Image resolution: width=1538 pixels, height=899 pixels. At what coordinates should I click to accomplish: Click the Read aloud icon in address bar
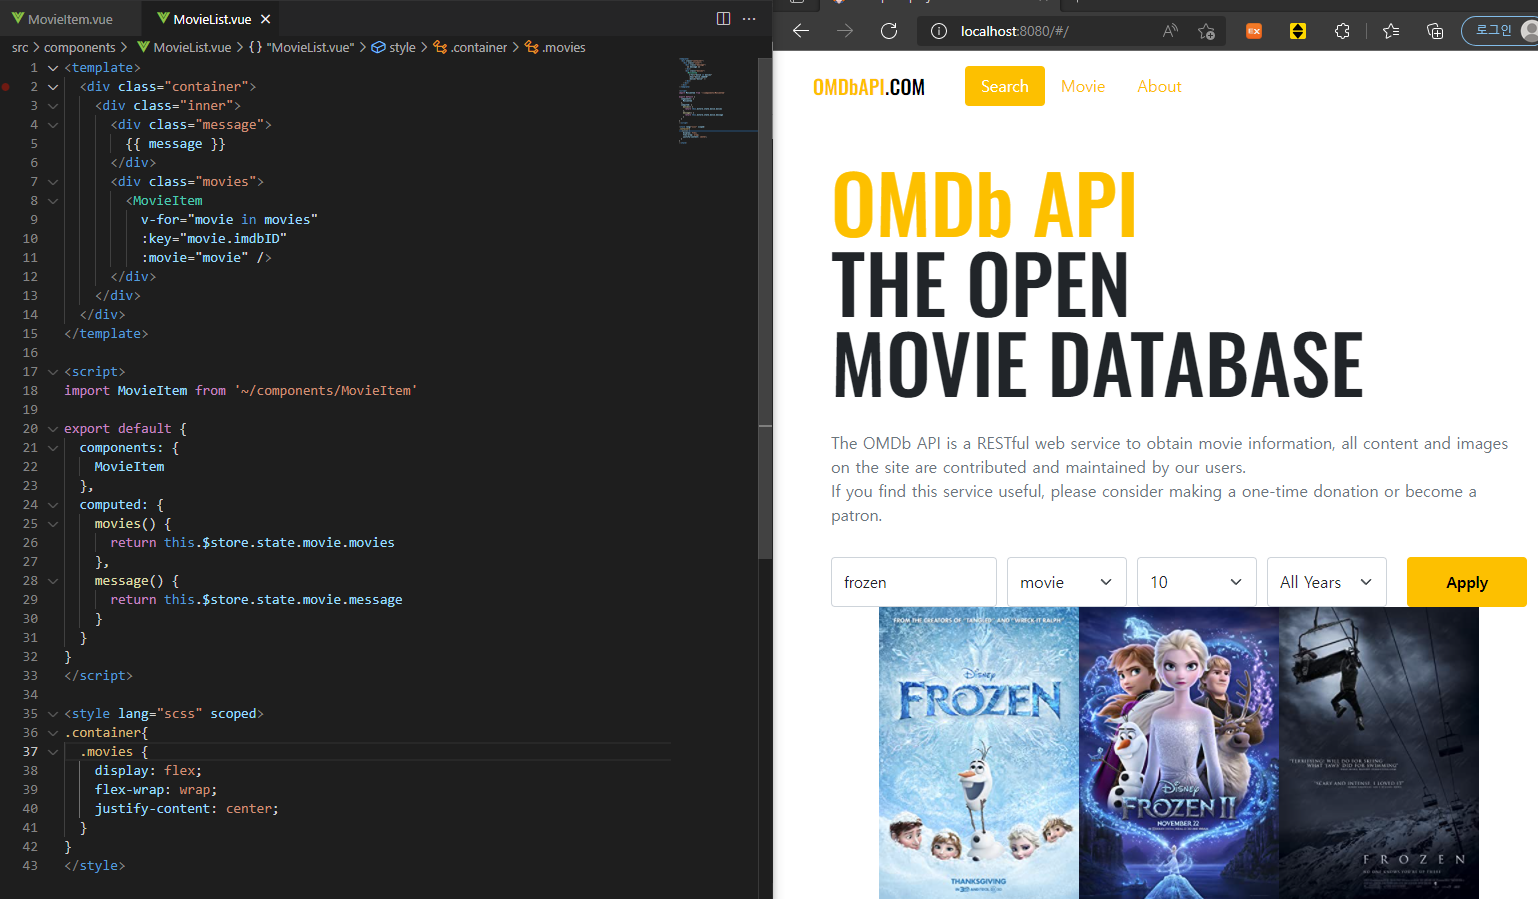pos(1170,31)
